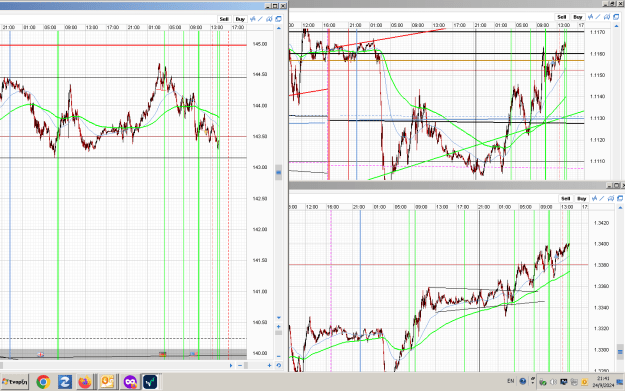Click Sell in the bottom-right chart

coord(566,198)
